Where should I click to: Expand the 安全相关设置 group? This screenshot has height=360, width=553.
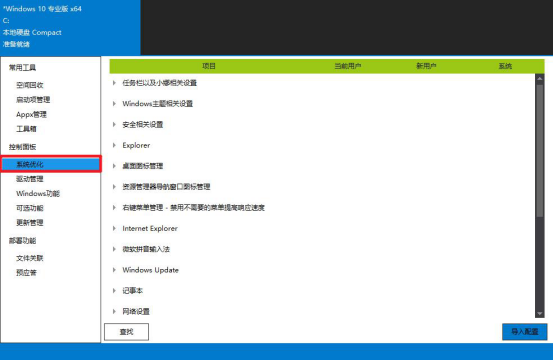pos(114,124)
